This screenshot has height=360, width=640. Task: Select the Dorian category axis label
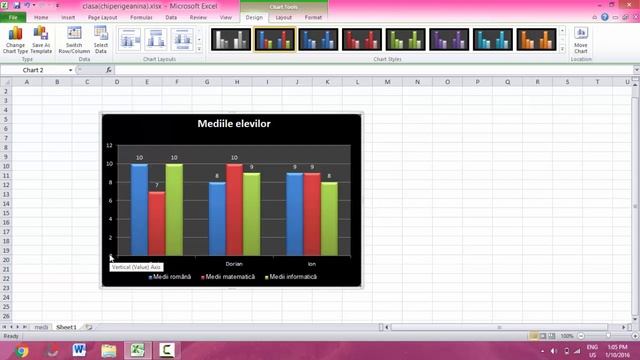[234, 264]
